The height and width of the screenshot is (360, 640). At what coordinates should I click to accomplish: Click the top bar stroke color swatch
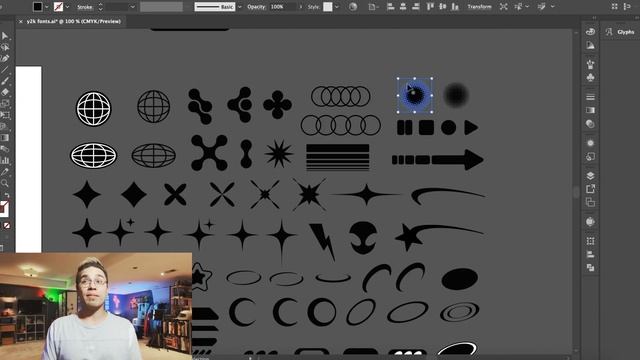[x=58, y=7]
